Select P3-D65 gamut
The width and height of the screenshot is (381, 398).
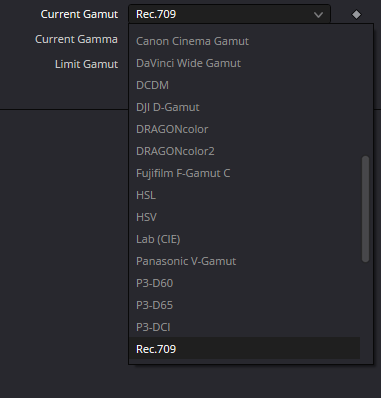[244, 305]
